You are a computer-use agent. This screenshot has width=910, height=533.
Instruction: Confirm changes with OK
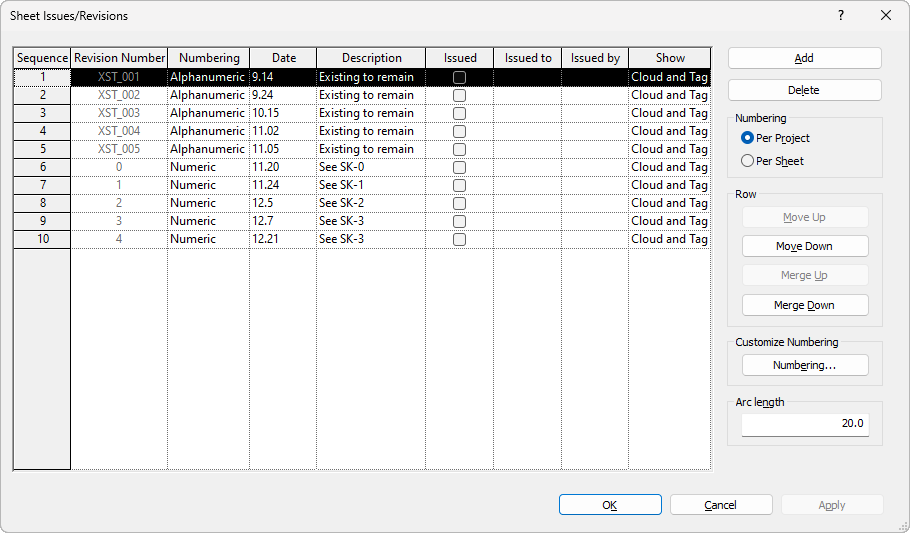click(610, 505)
